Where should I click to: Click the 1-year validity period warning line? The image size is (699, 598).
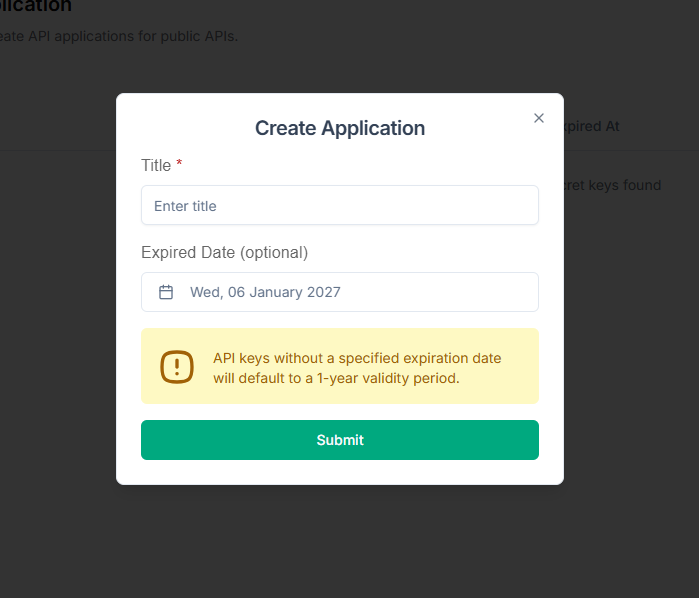tap(336, 378)
